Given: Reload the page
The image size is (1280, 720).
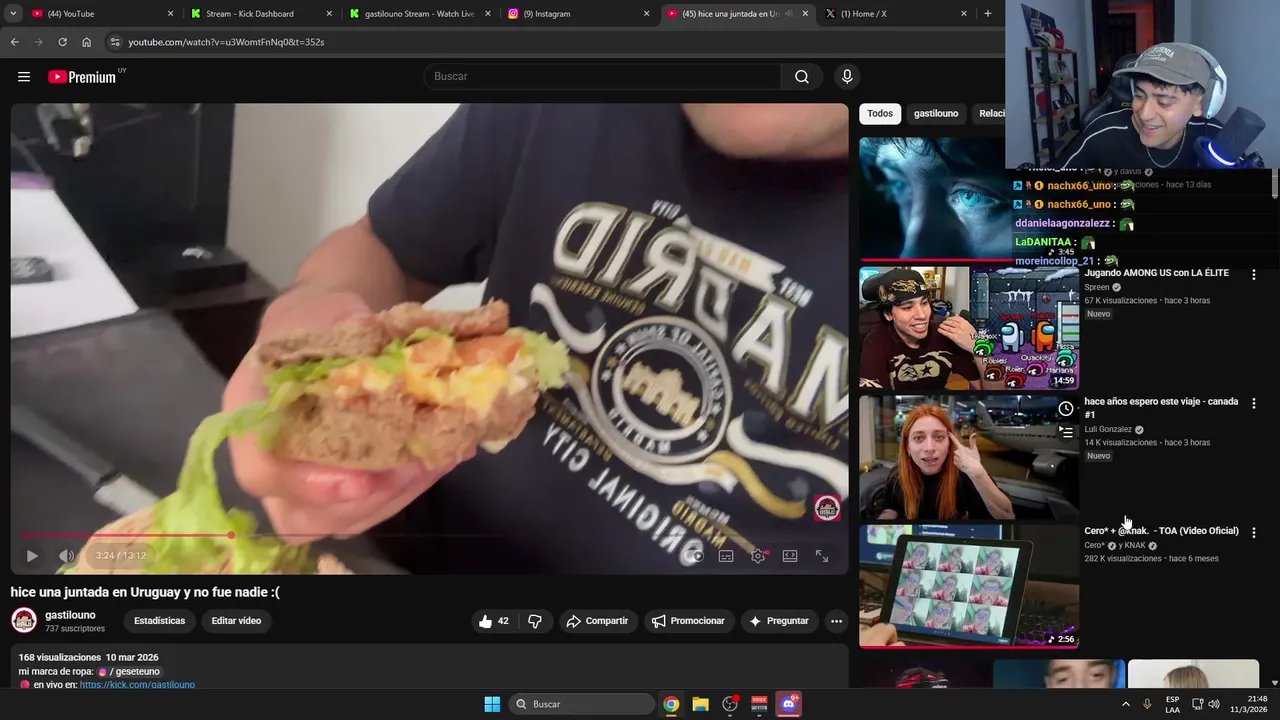Looking at the screenshot, I should coord(62,42).
